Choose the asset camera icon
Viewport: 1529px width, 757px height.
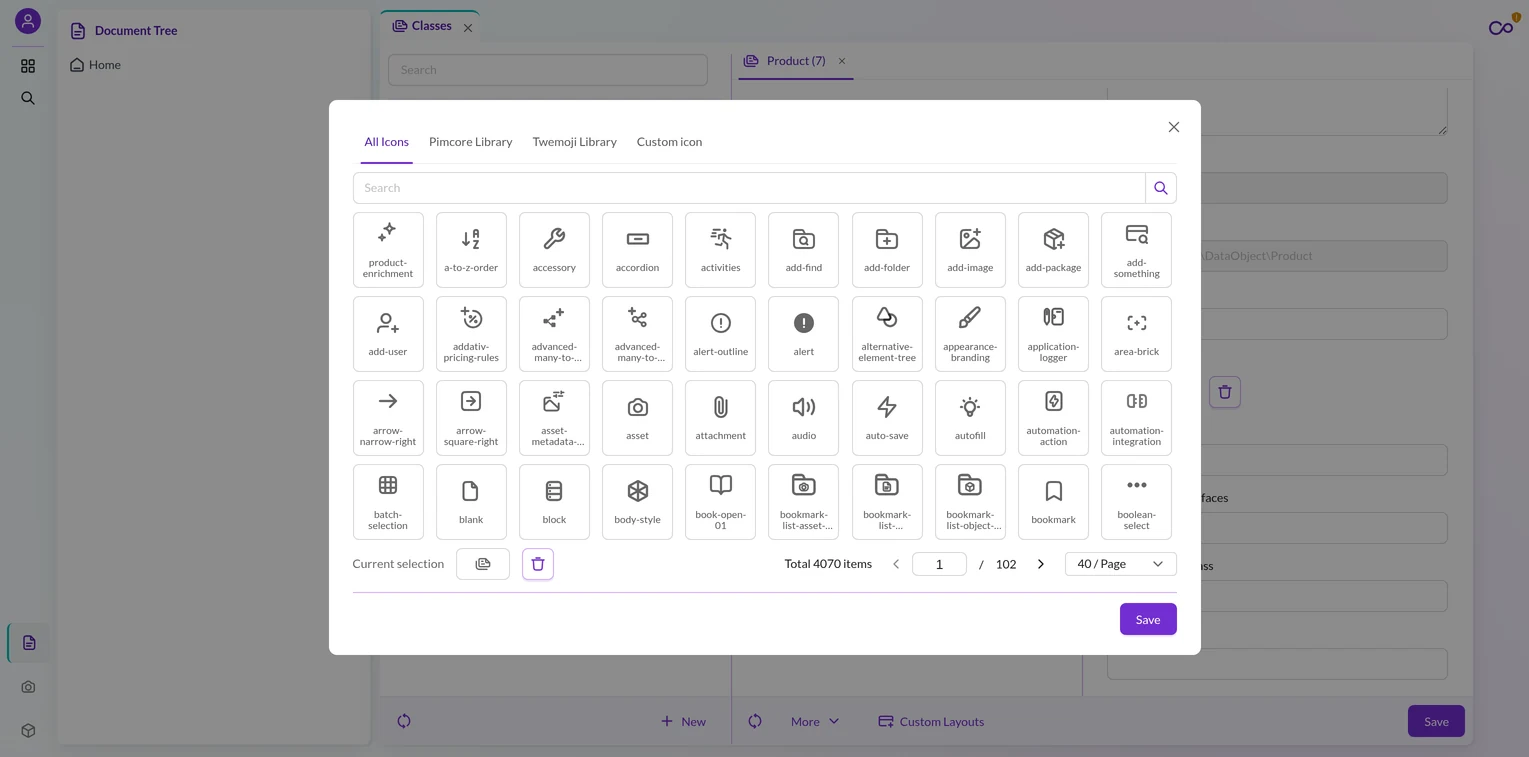(x=637, y=417)
